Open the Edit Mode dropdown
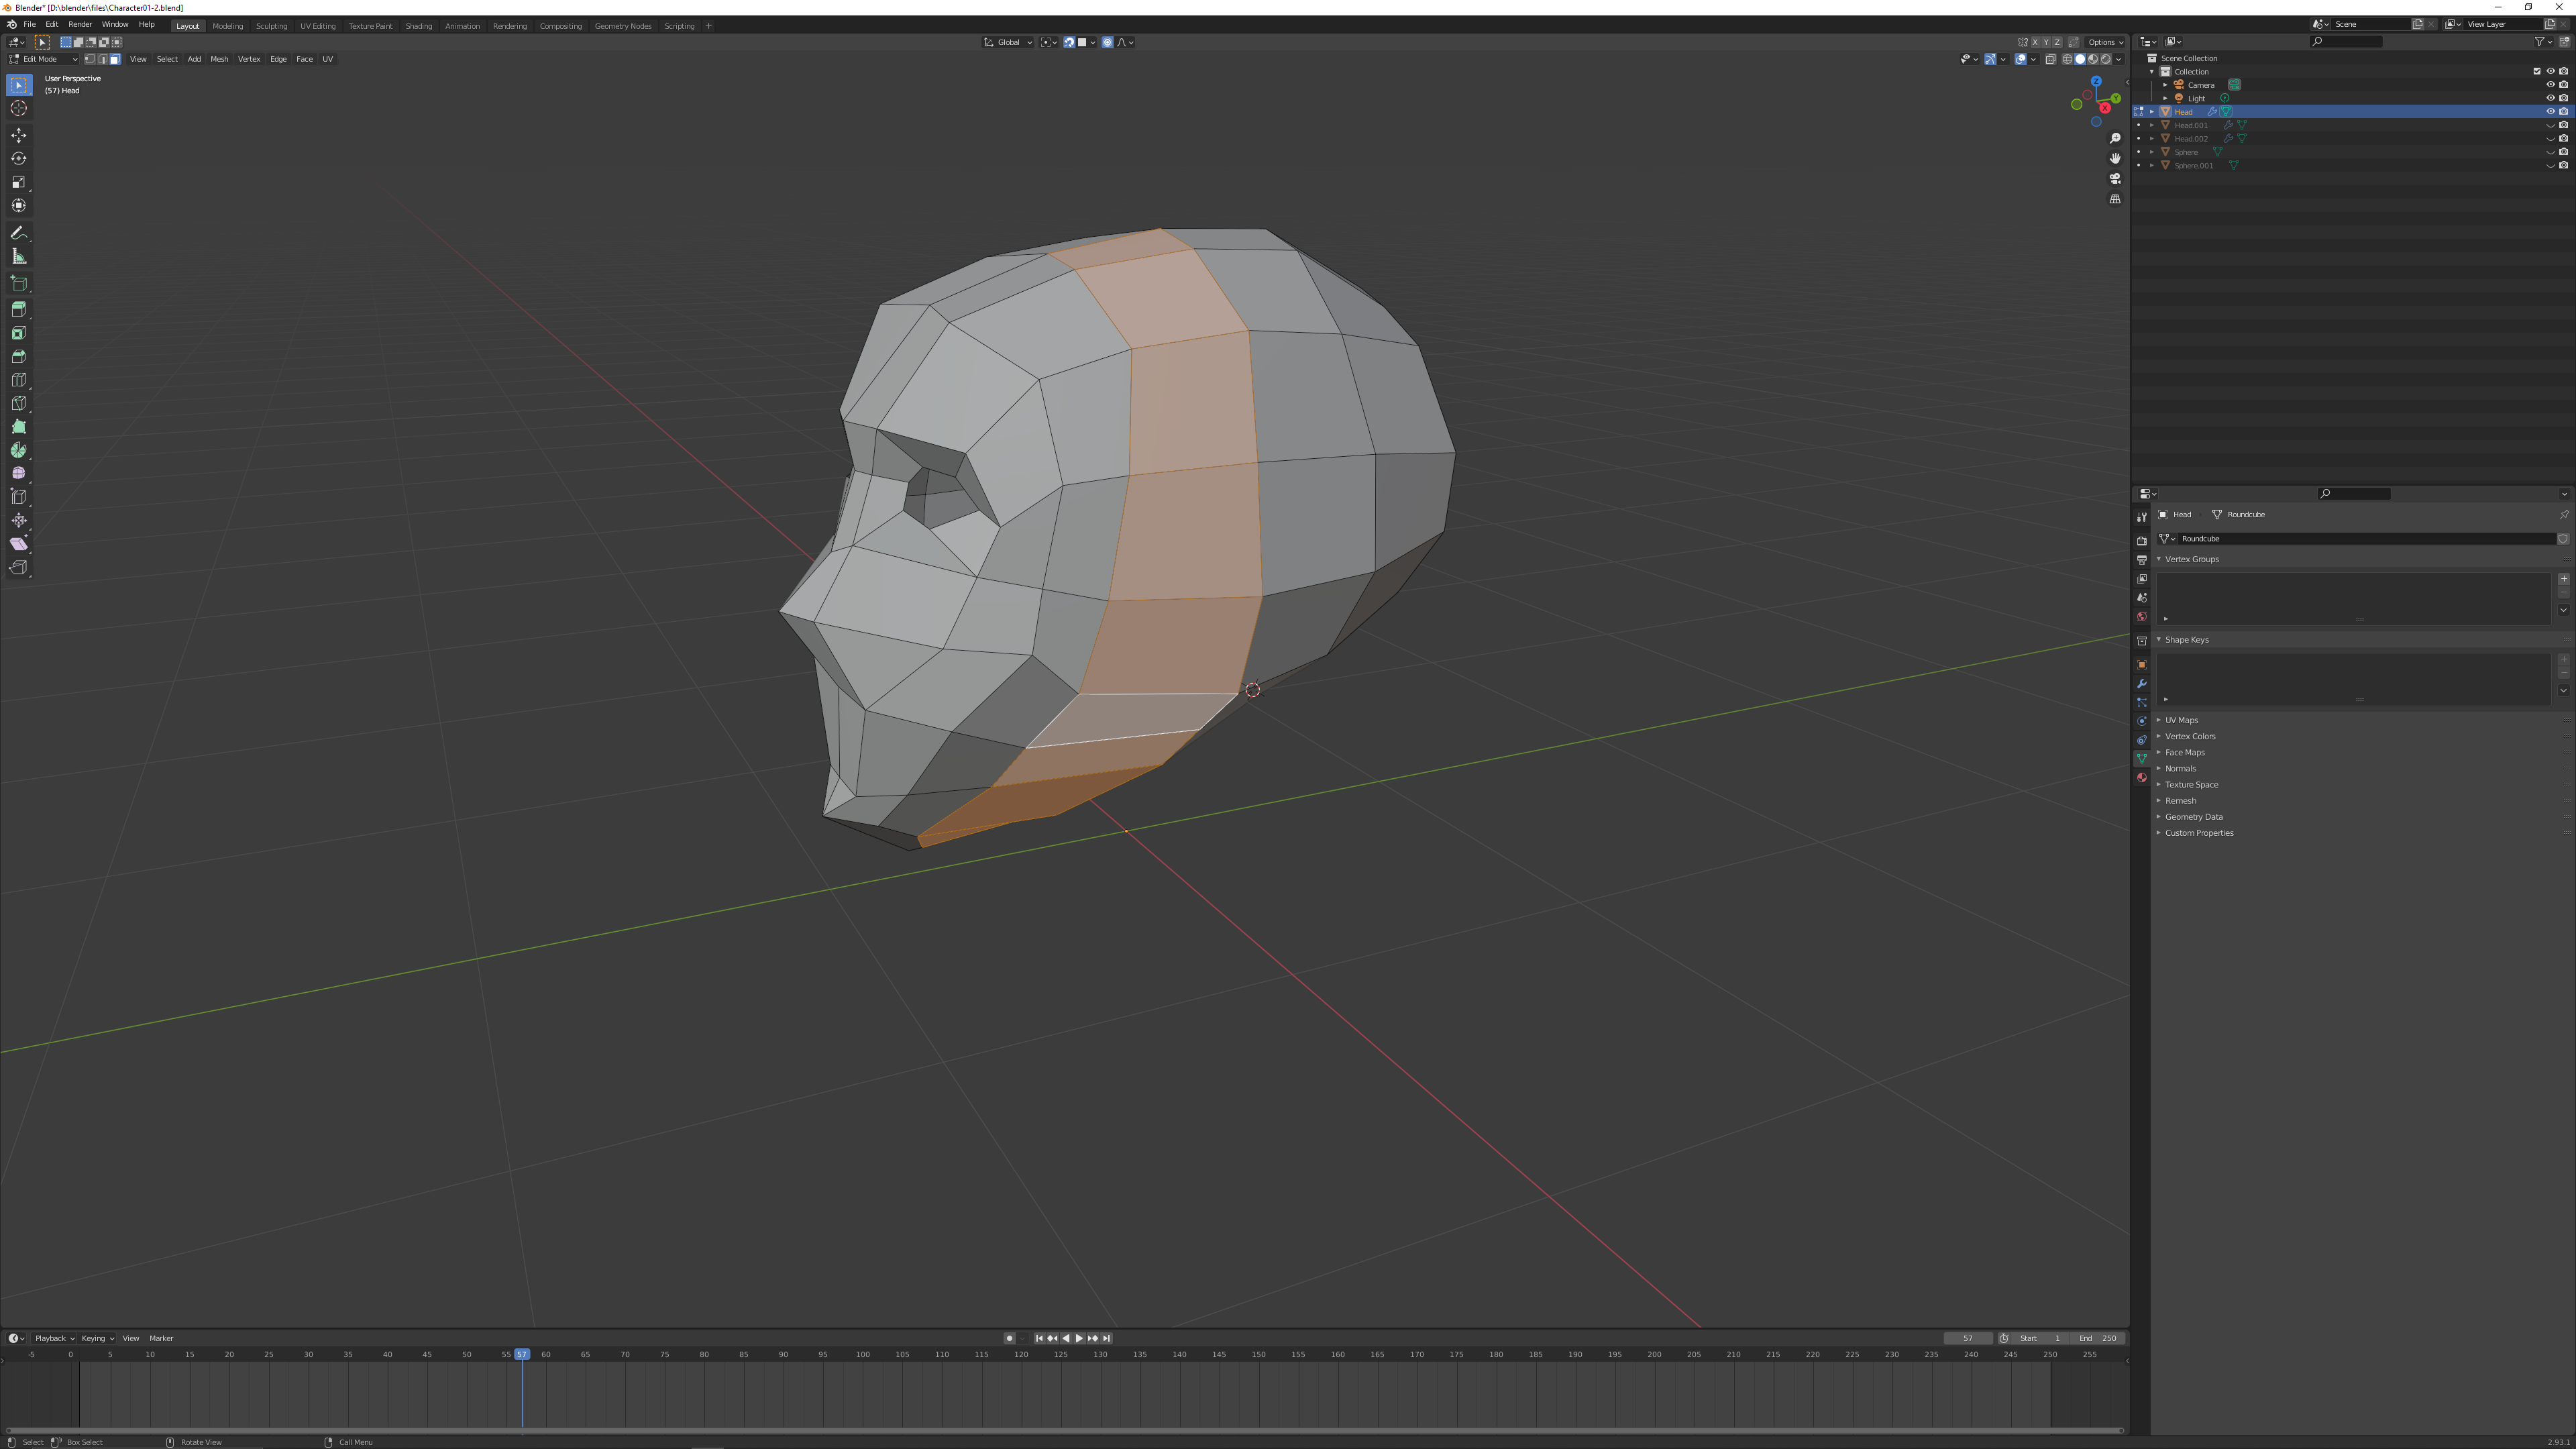Screen dimensions: 2576x1449 pyautogui.click(x=43, y=59)
